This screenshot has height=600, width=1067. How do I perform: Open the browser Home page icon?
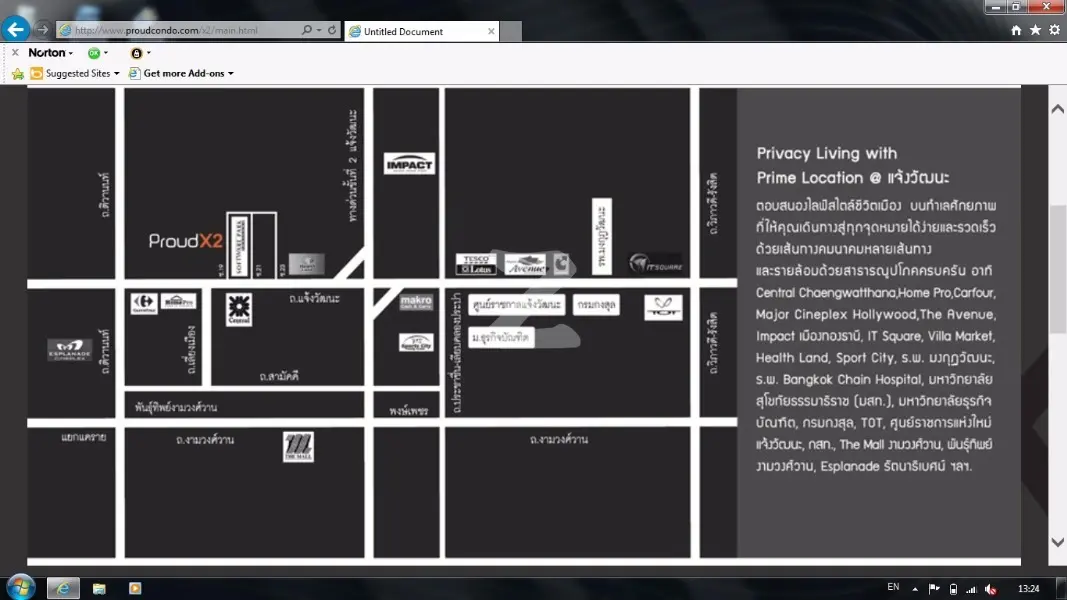tap(1016, 30)
